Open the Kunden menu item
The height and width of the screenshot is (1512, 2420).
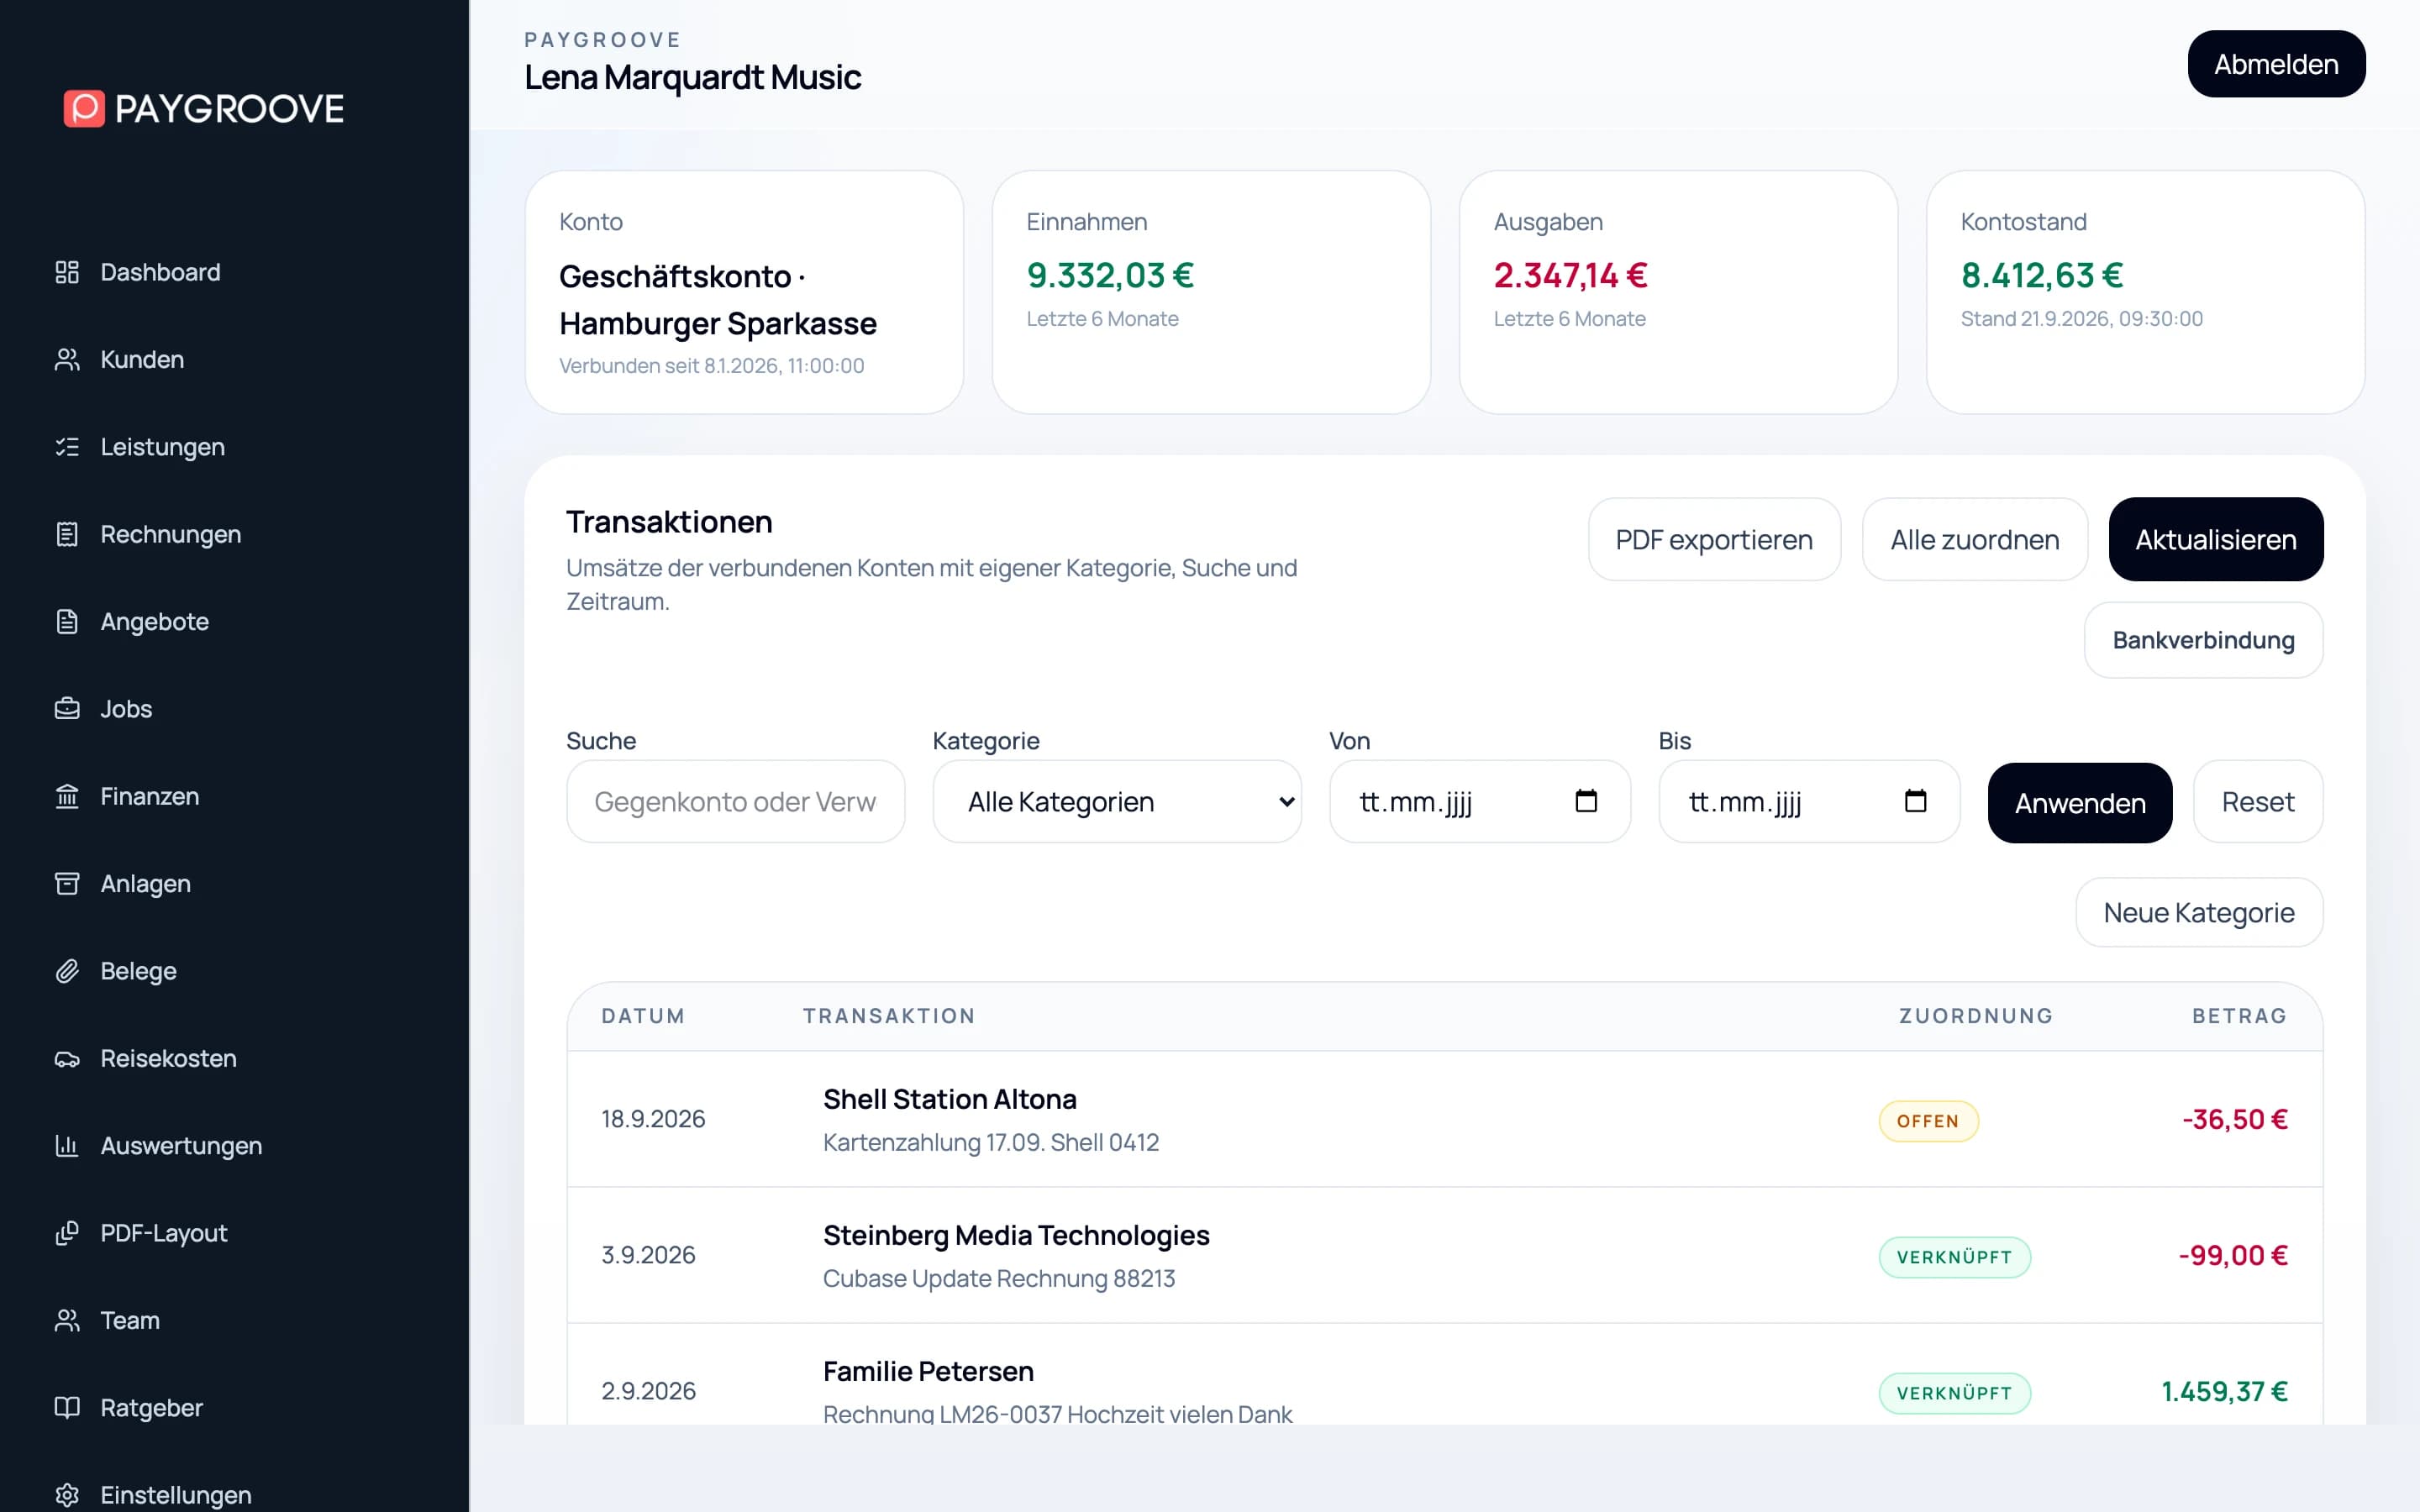coord(142,360)
